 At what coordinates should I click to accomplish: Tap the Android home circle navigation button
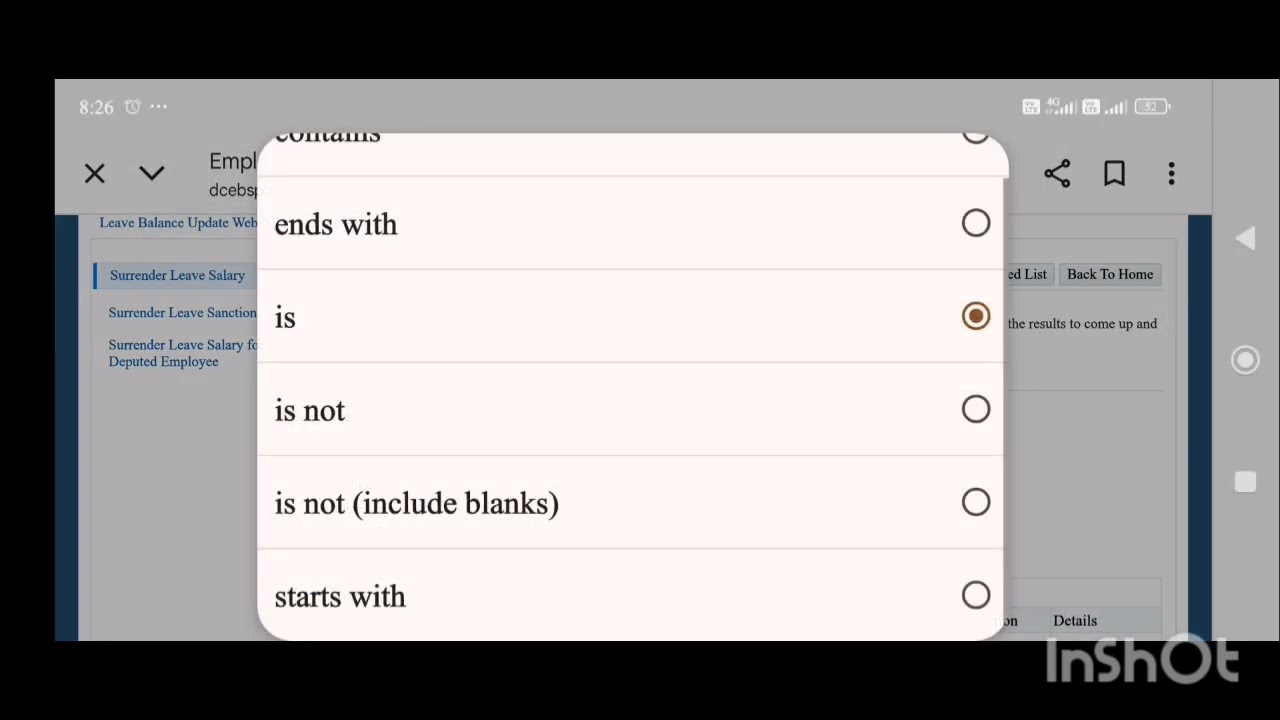point(1245,360)
